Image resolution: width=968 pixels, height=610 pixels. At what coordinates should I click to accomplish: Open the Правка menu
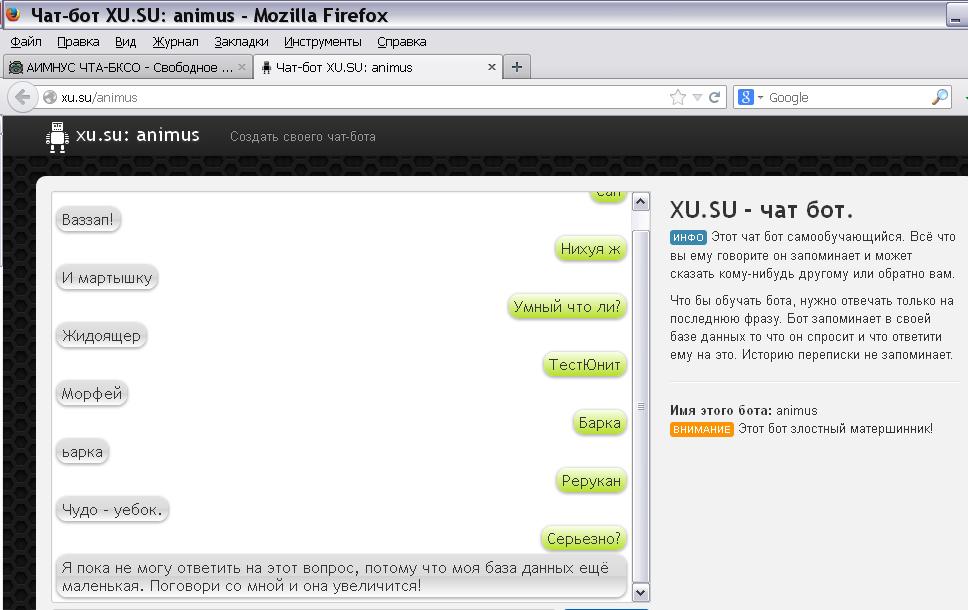[x=78, y=42]
